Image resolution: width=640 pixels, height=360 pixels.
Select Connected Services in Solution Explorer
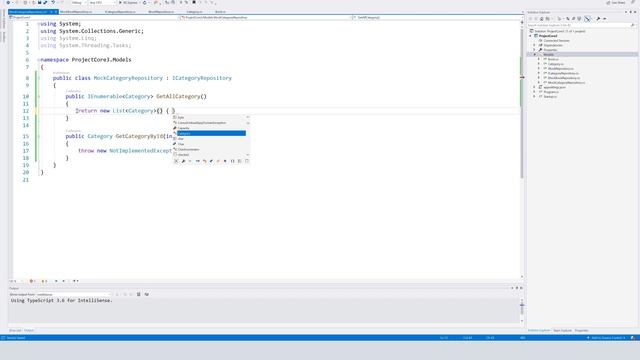(556, 41)
